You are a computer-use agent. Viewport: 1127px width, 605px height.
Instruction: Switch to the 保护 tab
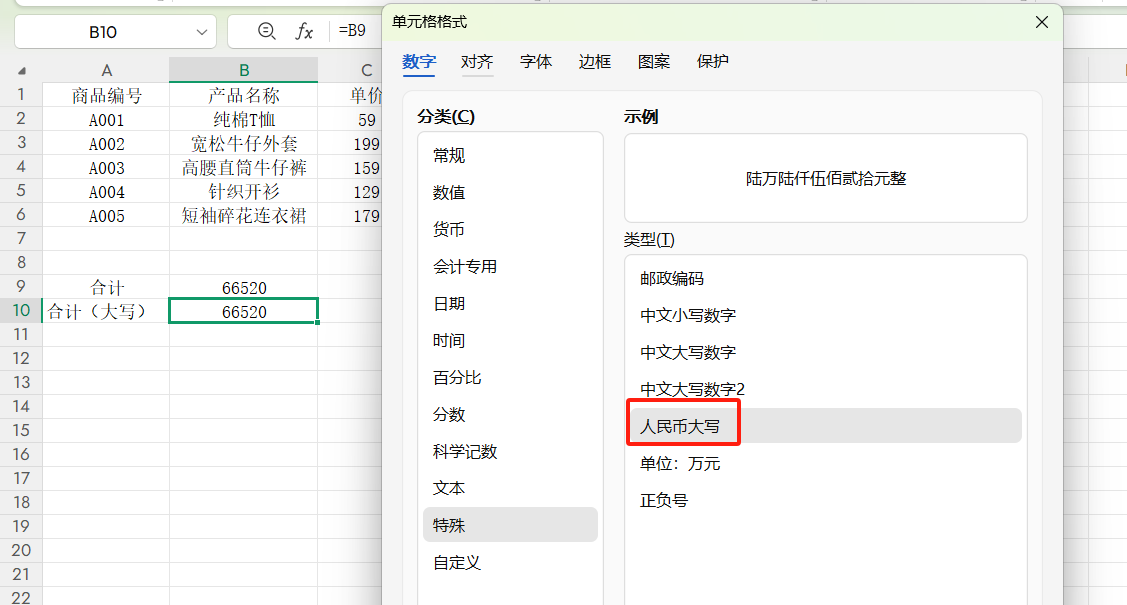[711, 61]
